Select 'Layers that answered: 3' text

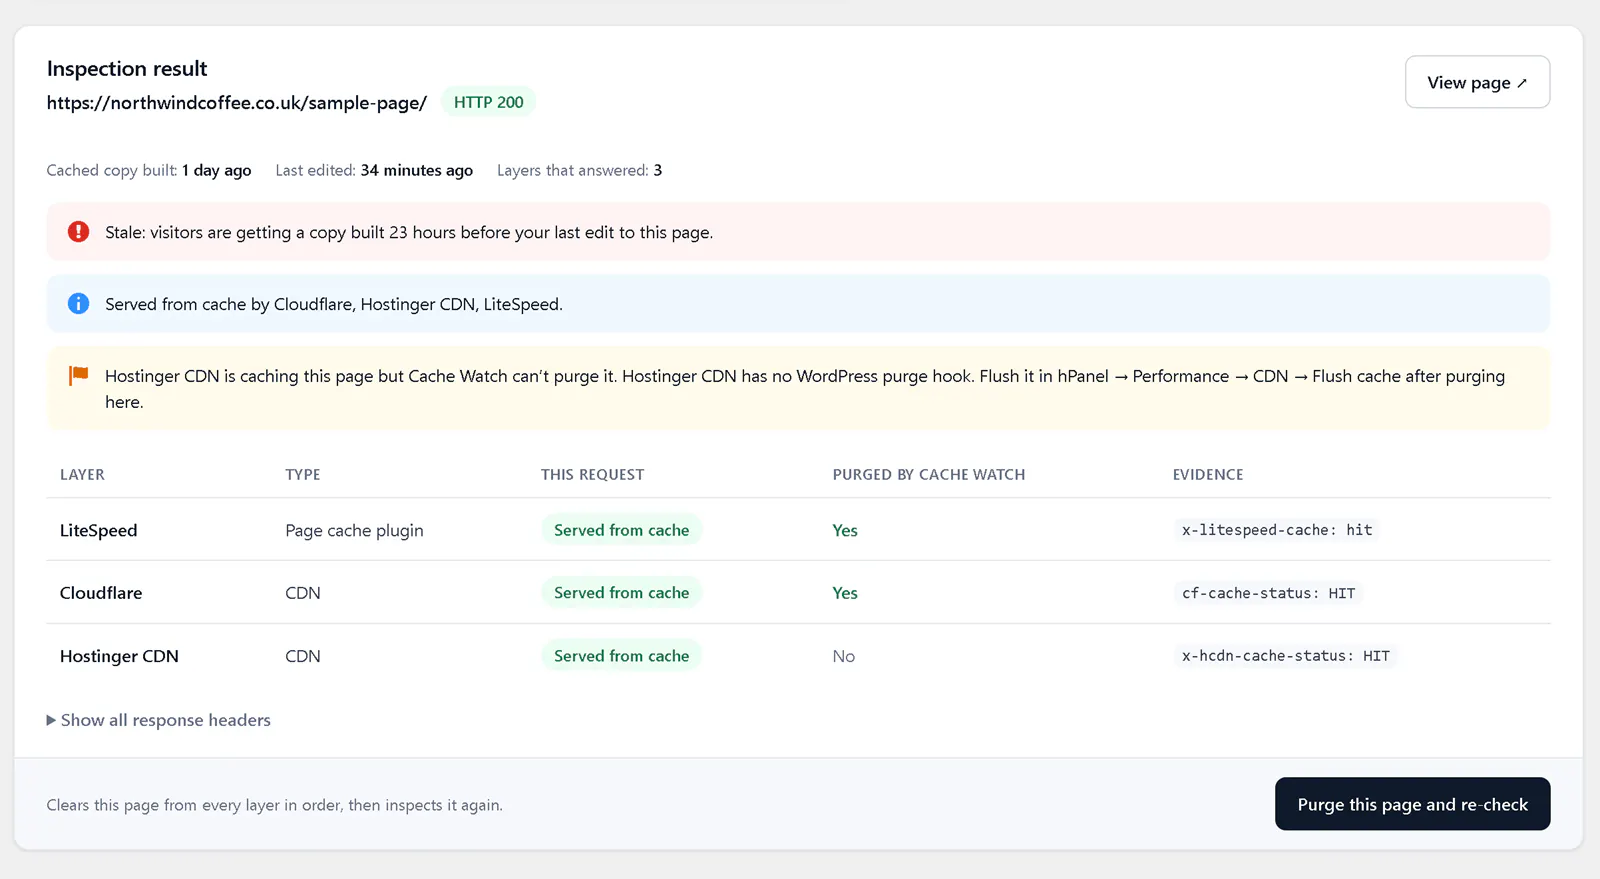point(579,170)
